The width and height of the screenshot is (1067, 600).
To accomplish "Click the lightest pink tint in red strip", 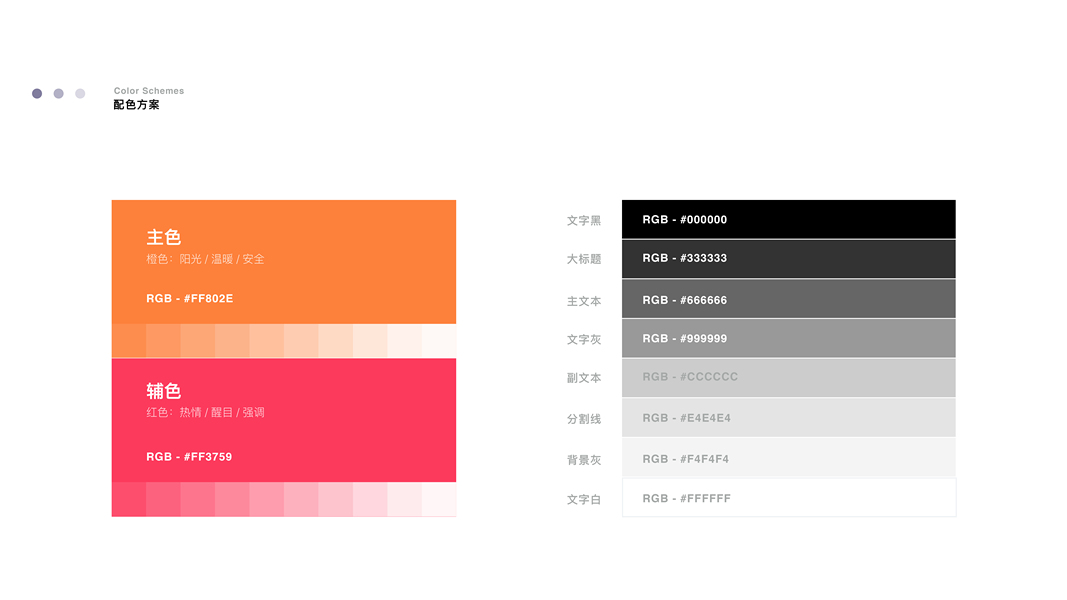I will (439, 499).
